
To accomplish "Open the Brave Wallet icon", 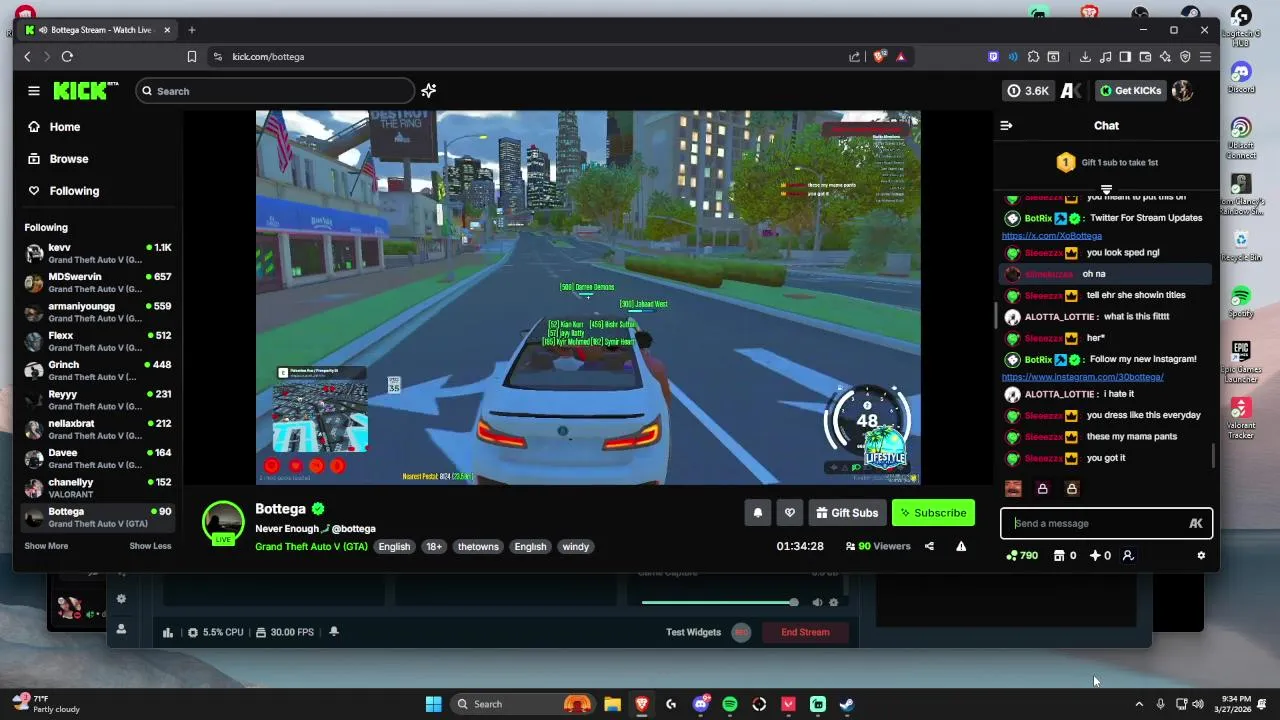I will point(1145,57).
